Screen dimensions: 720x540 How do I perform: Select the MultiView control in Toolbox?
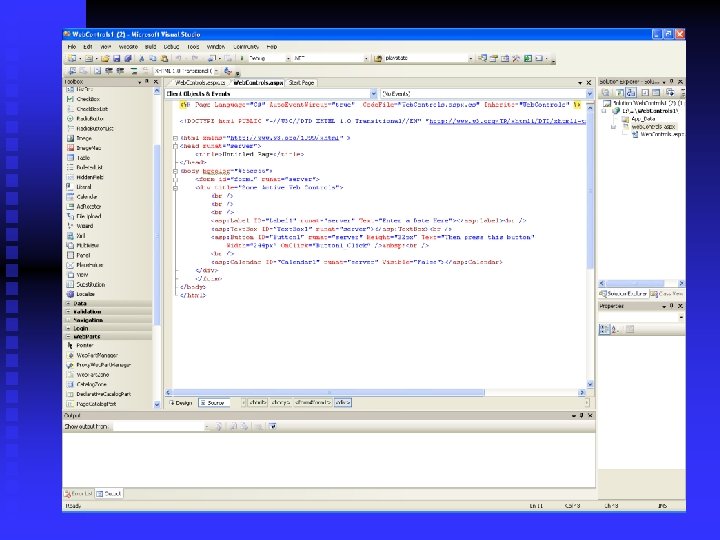83,245
